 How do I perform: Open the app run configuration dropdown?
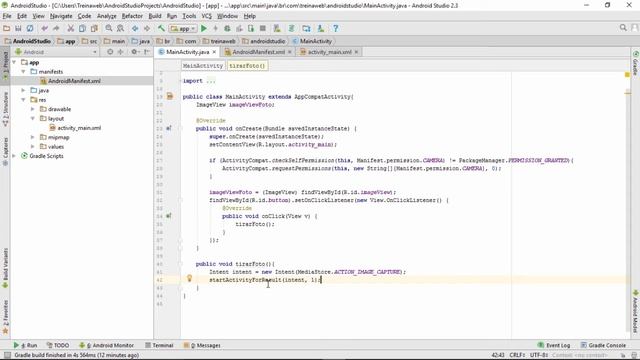pyautogui.click(x=183, y=29)
